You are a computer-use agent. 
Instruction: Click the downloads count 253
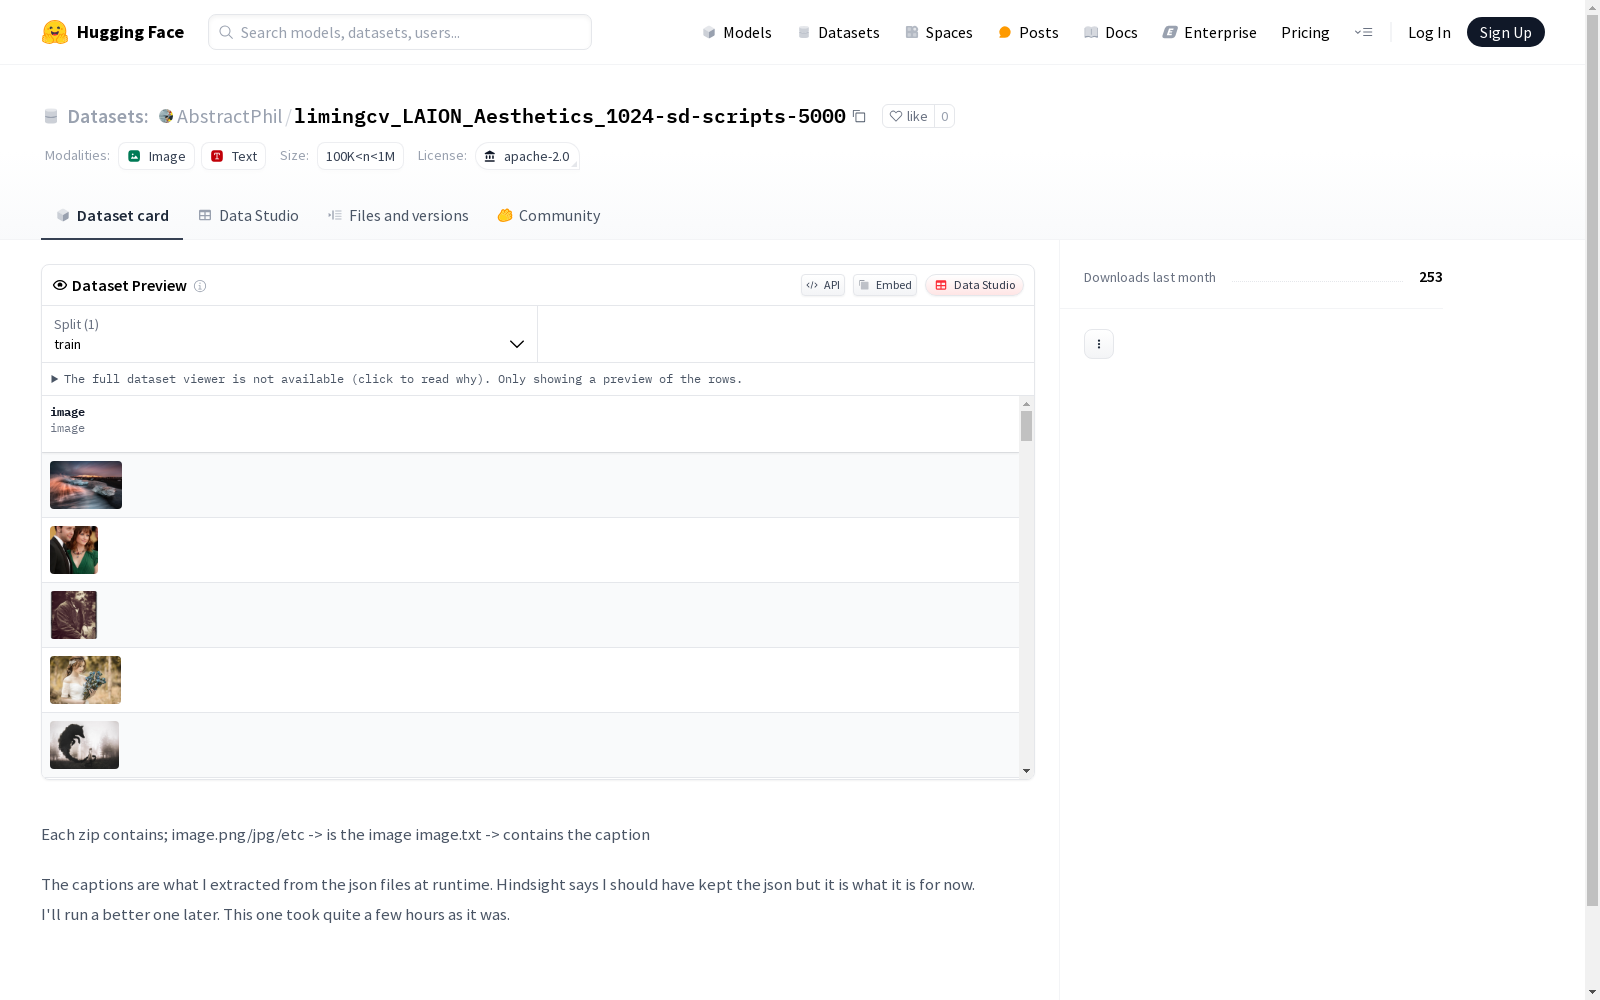pyautogui.click(x=1431, y=277)
